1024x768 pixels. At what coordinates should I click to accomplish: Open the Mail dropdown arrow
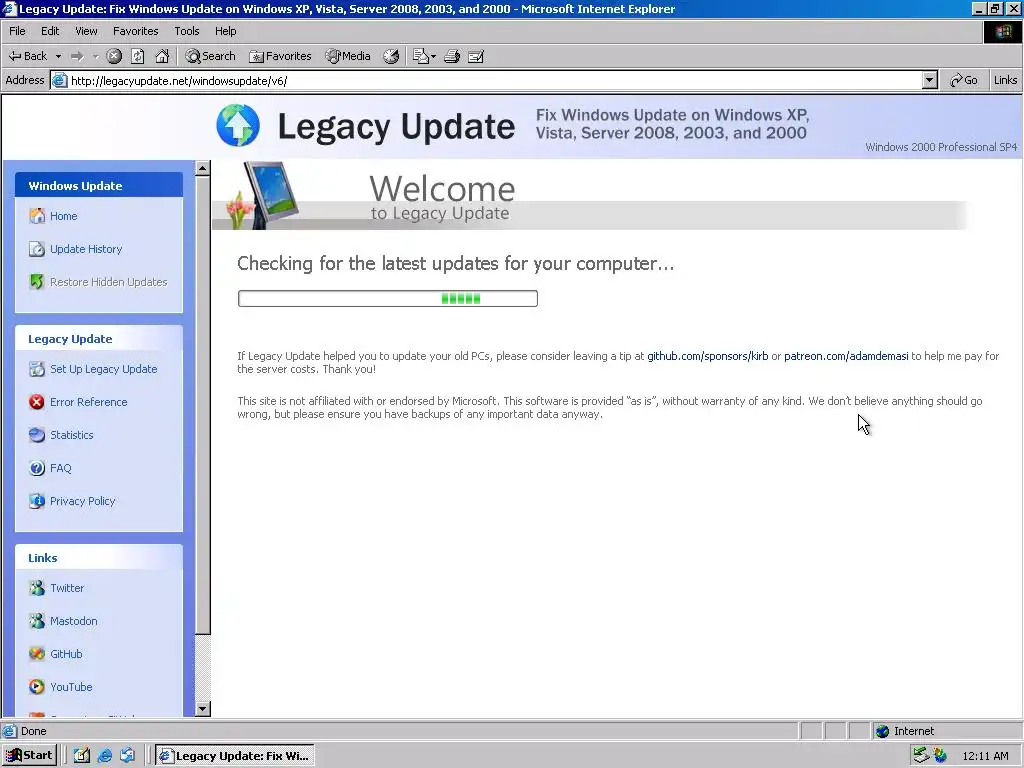coord(434,56)
